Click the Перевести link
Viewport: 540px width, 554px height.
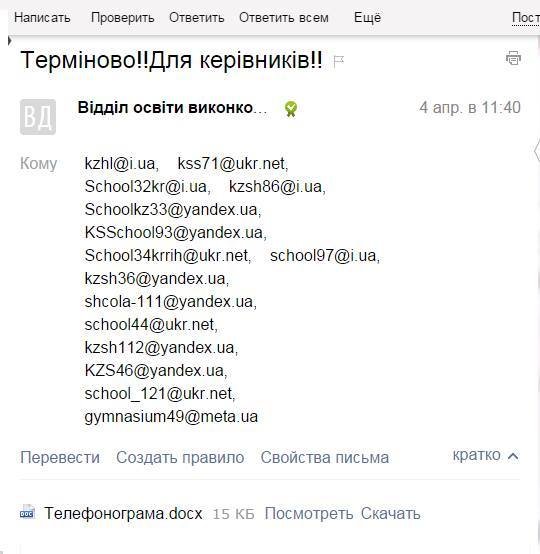coord(60,458)
